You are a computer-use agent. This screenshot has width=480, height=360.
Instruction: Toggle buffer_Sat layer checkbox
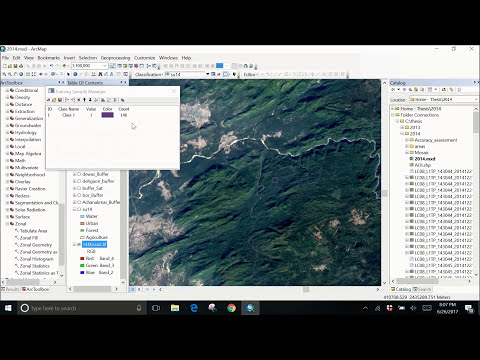(x=79, y=188)
